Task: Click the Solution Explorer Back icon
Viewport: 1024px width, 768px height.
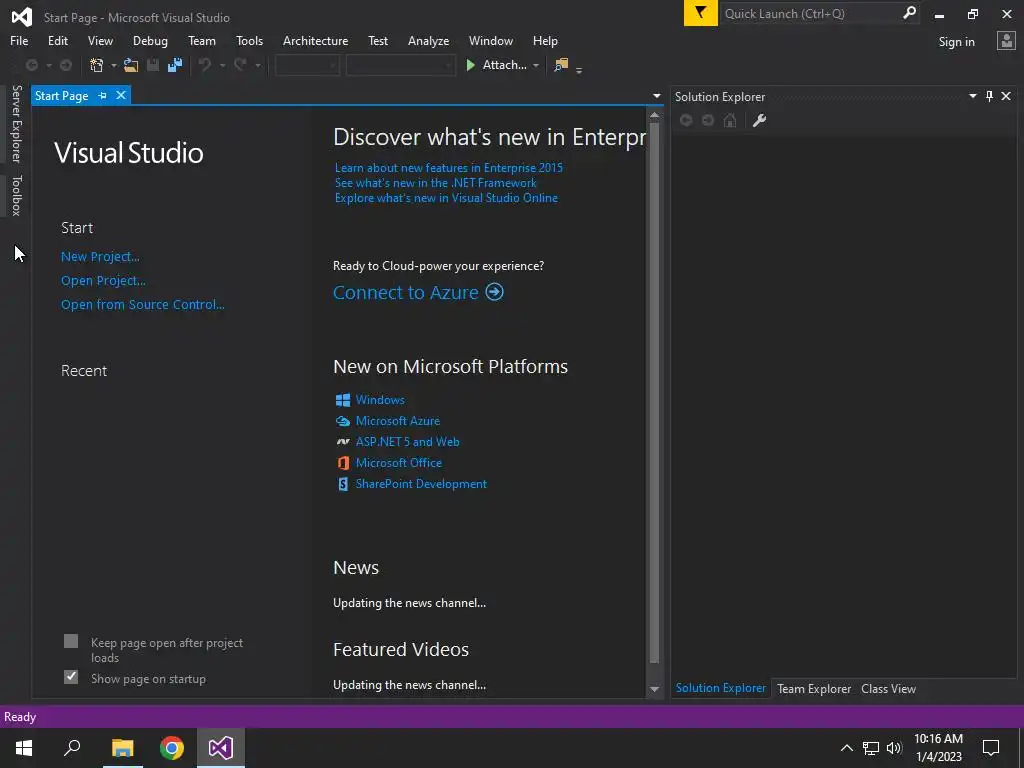Action: coord(686,120)
